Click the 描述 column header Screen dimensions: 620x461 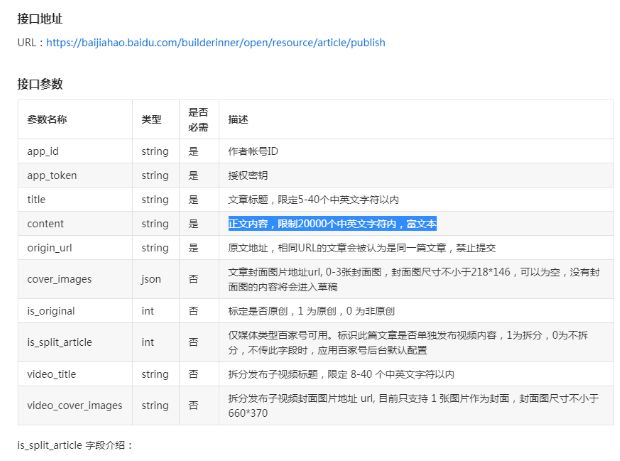point(238,119)
